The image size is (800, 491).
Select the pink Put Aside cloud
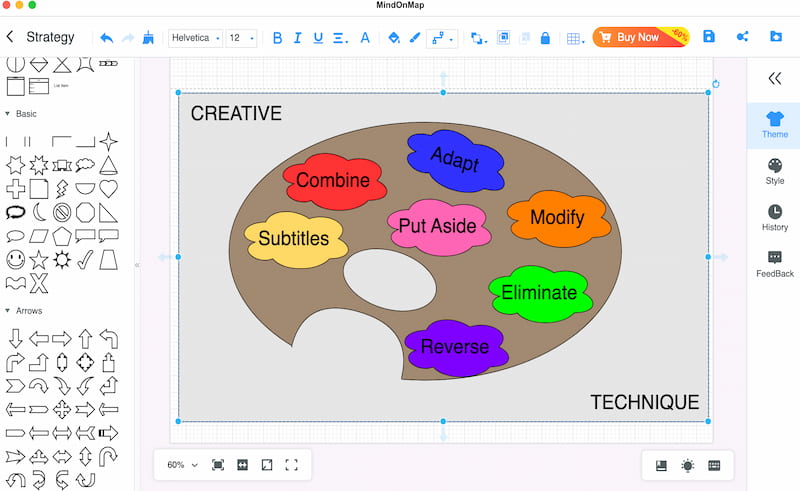click(438, 227)
